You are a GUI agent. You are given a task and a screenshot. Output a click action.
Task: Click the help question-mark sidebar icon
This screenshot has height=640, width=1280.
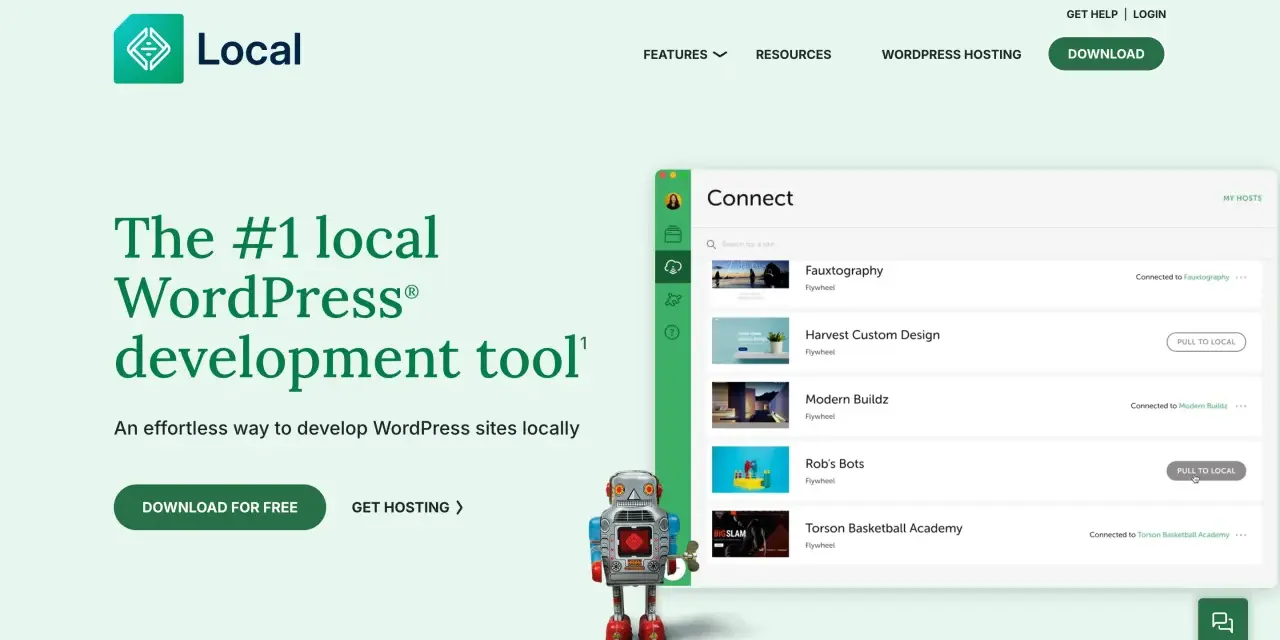[x=672, y=332]
